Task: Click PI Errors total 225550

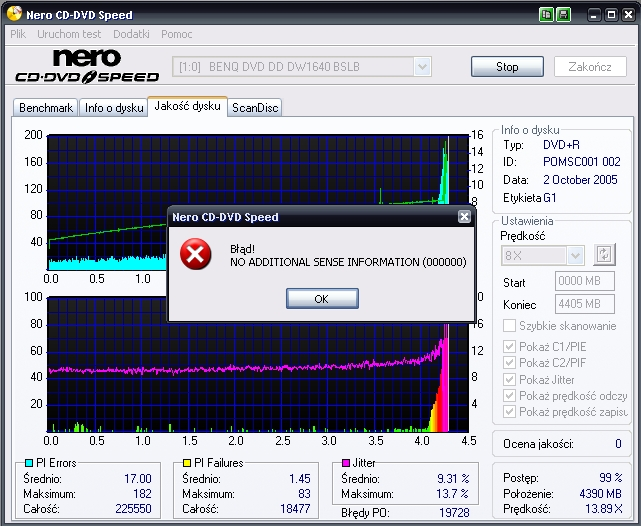Action: pyautogui.click(x=133, y=509)
